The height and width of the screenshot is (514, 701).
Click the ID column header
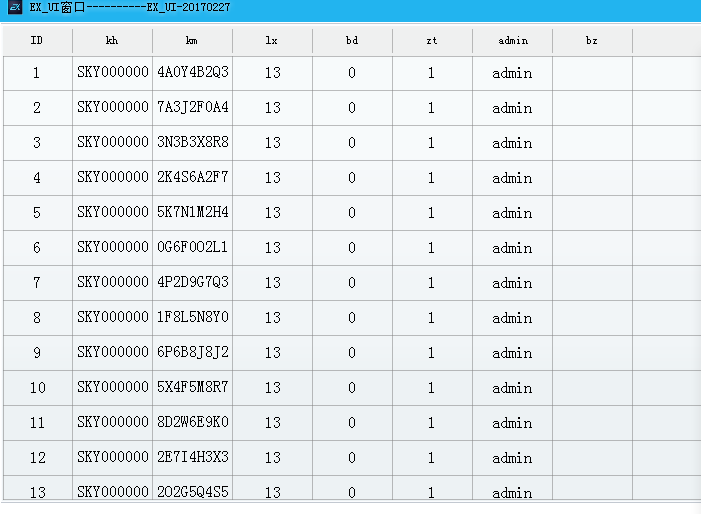coord(37,41)
